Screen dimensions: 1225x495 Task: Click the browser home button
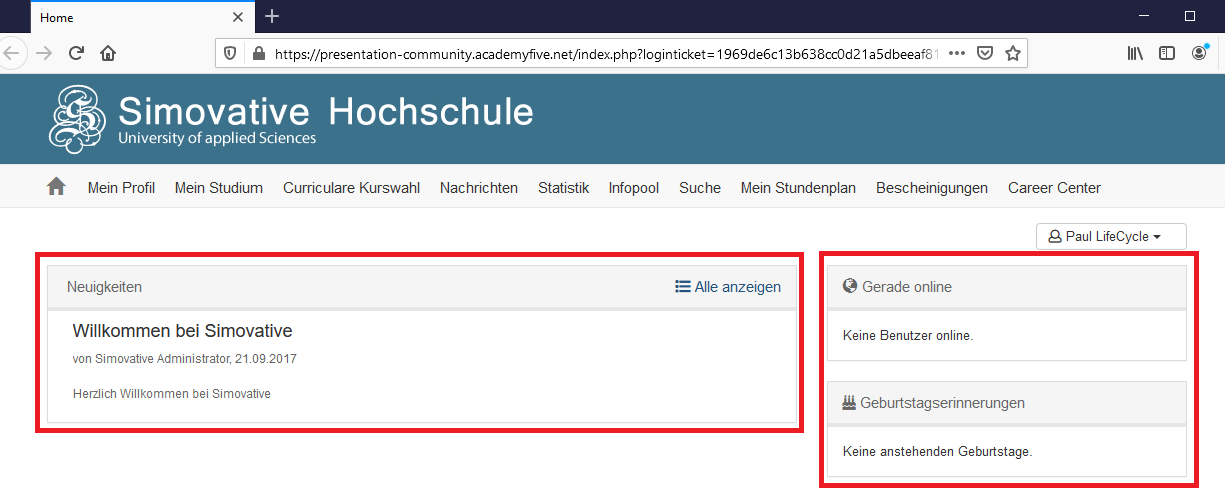tap(108, 53)
